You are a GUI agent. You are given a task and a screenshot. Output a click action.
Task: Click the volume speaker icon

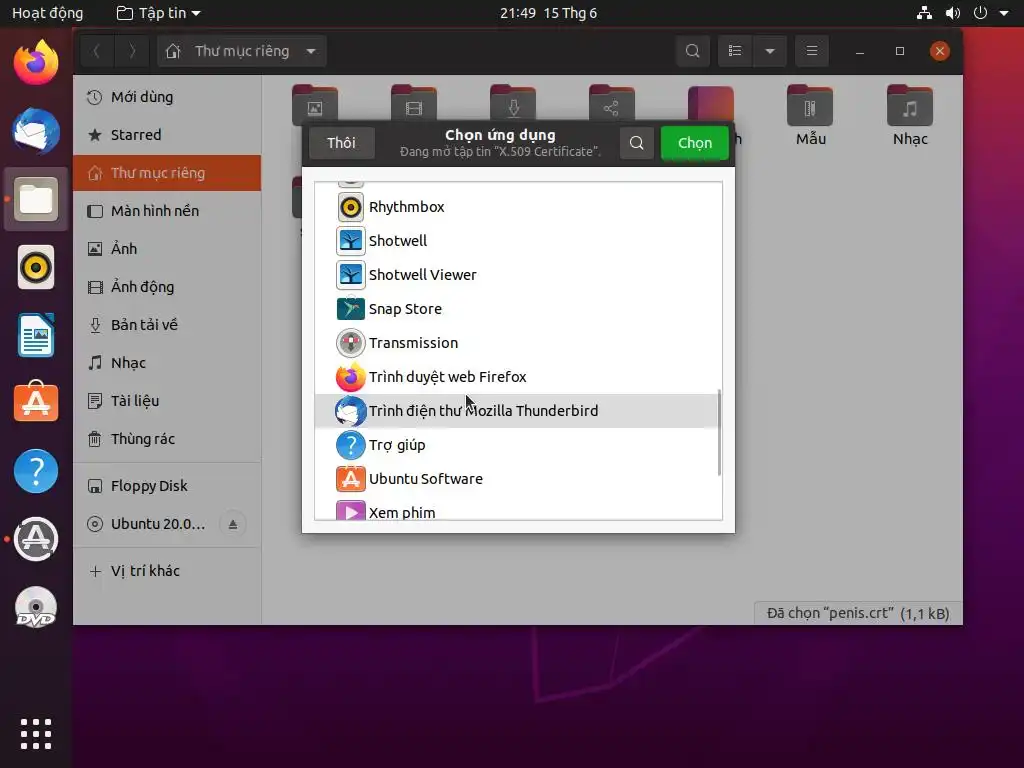953,13
